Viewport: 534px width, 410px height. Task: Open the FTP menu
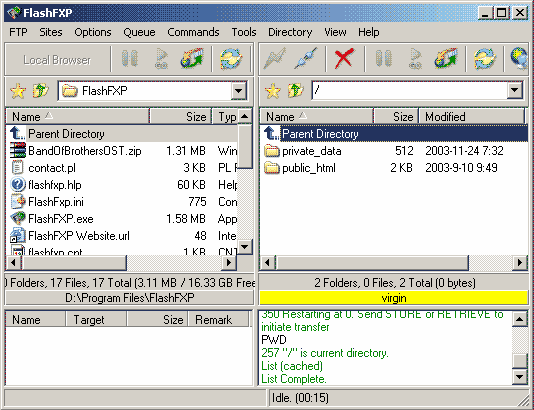(18, 32)
